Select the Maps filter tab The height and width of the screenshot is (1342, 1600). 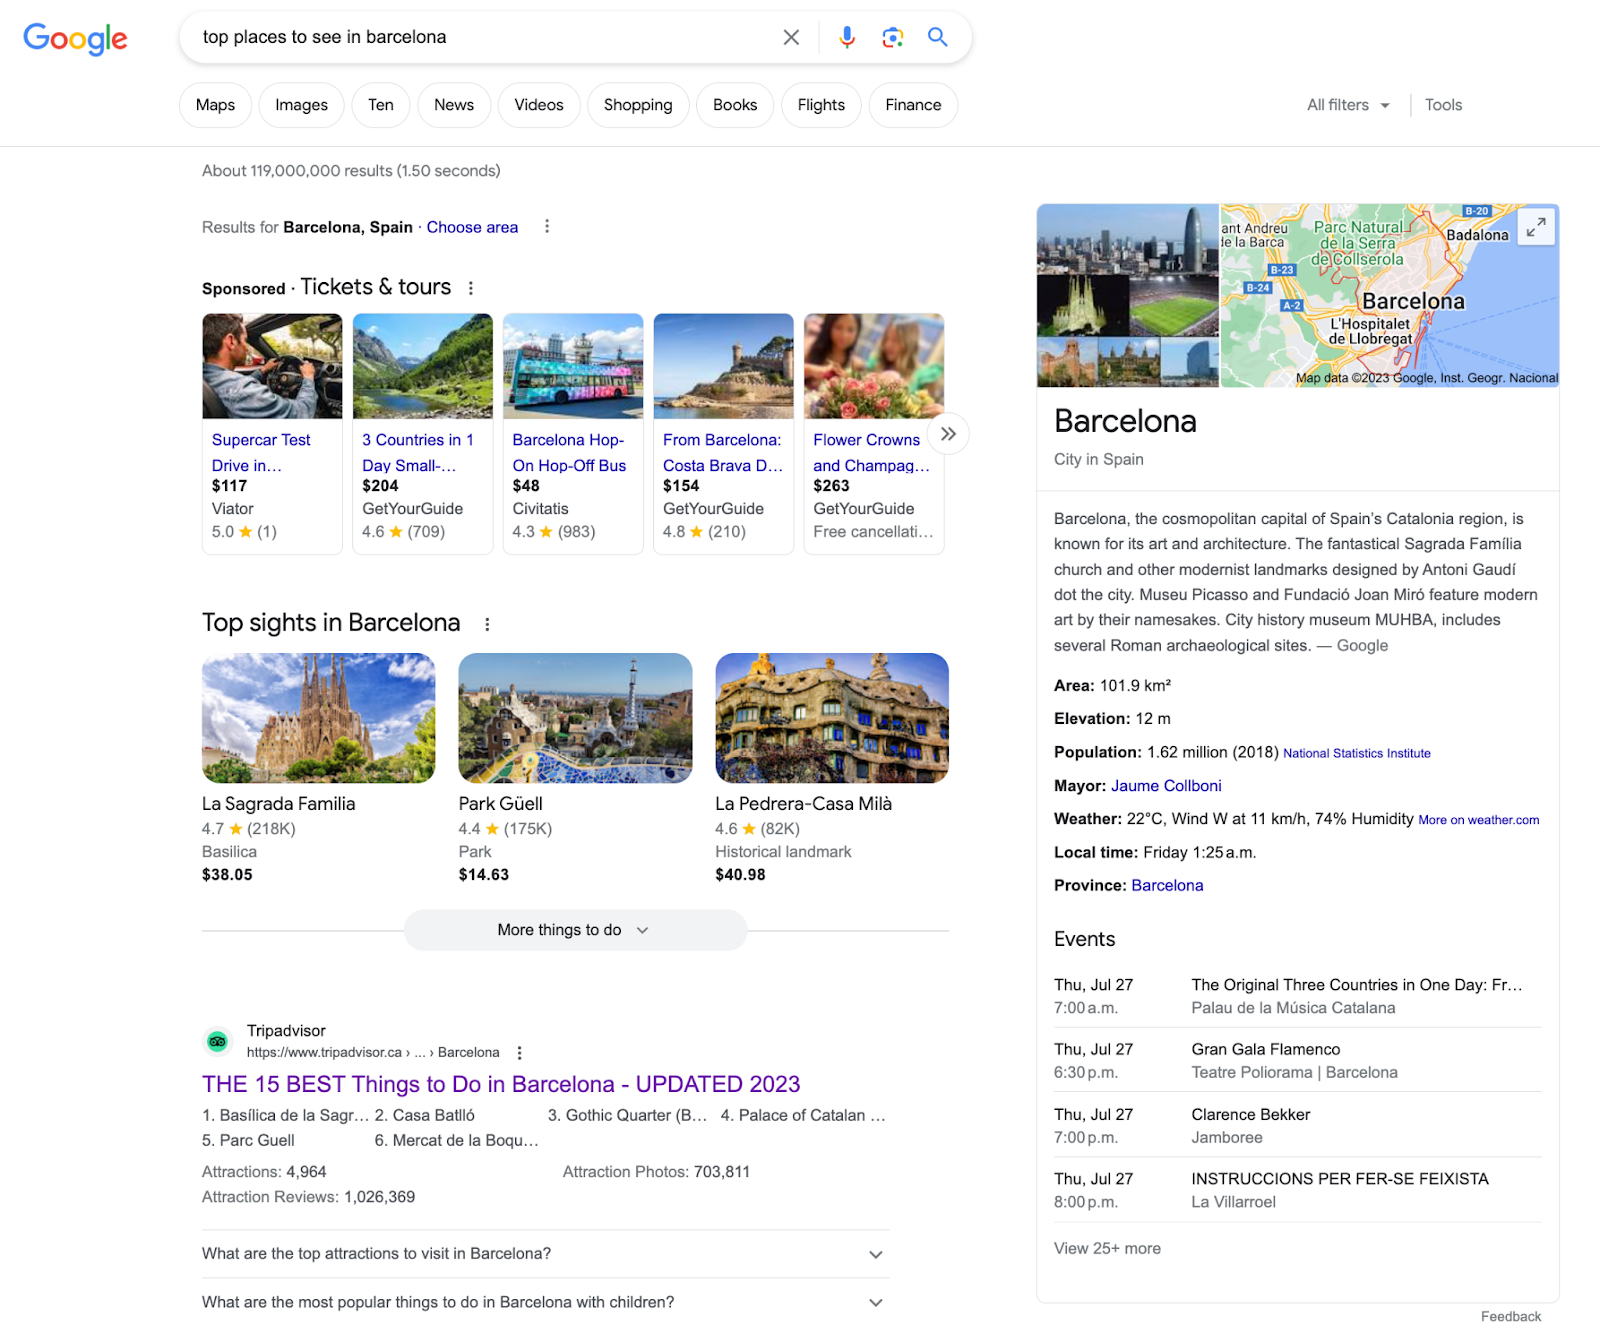[x=215, y=105]
